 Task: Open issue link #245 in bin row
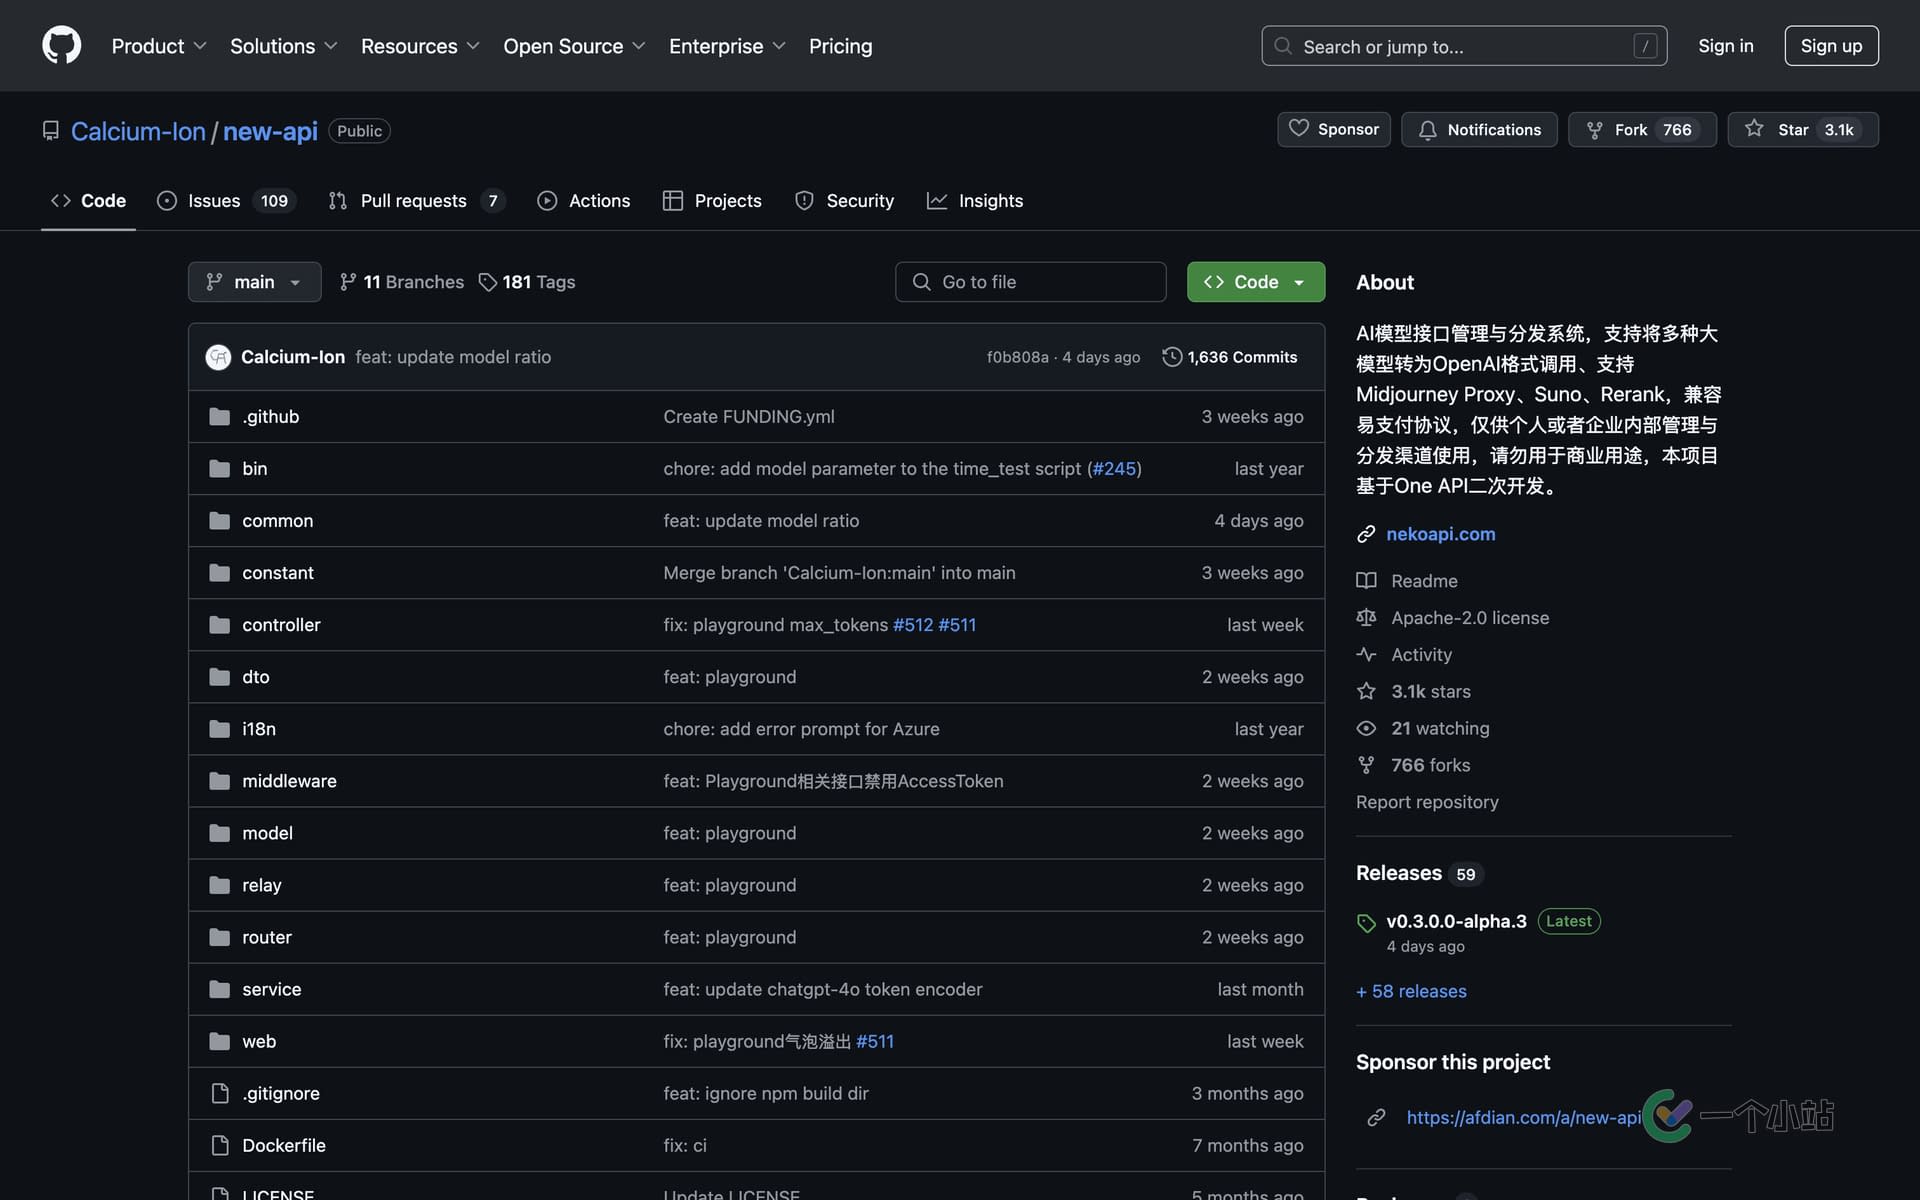tap(1114, 469)
